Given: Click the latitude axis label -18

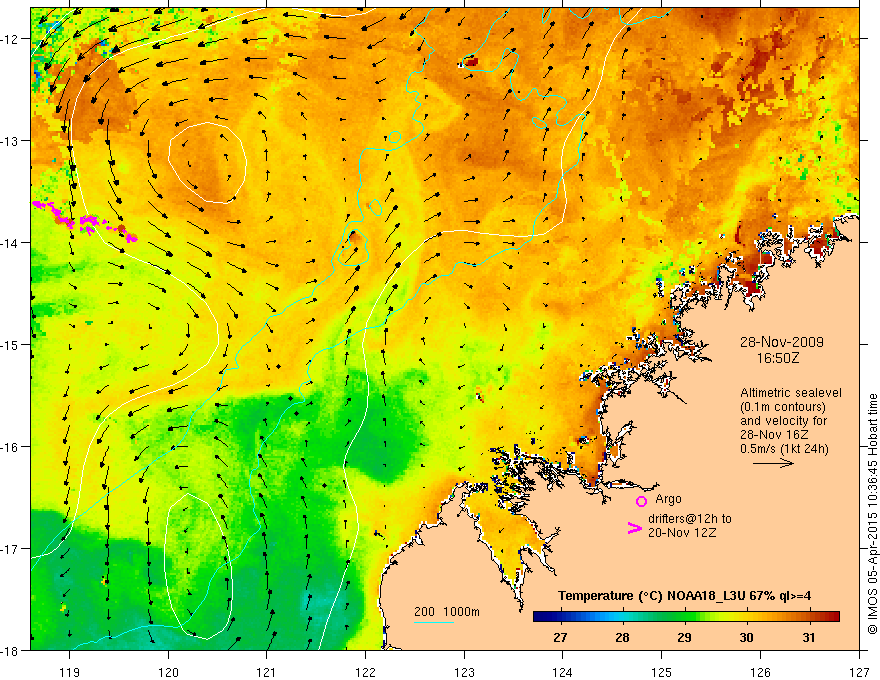Looking at the screenshot, I should [x=11, y=650].
